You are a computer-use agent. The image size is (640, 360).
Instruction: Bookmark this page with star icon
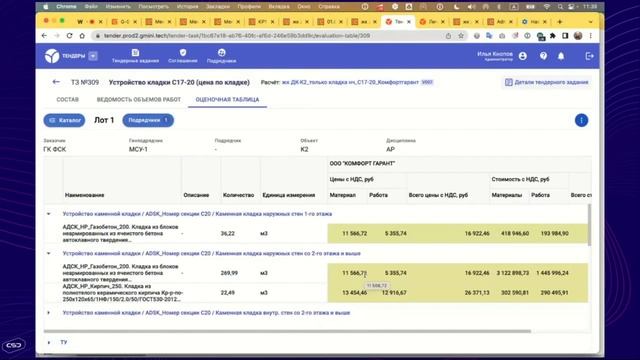coord(461,36)
